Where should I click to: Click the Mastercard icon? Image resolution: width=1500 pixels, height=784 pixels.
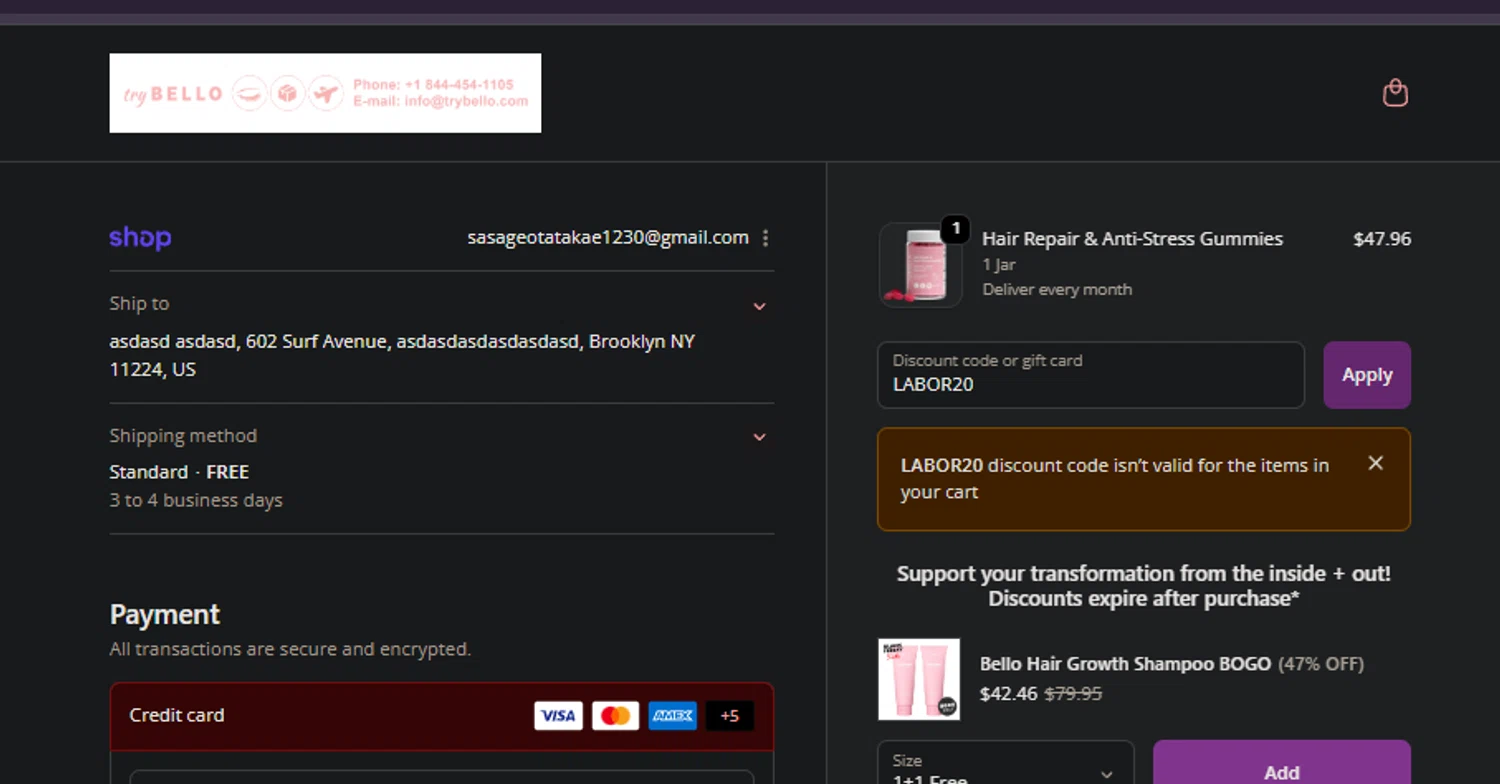tap(615, 716)
